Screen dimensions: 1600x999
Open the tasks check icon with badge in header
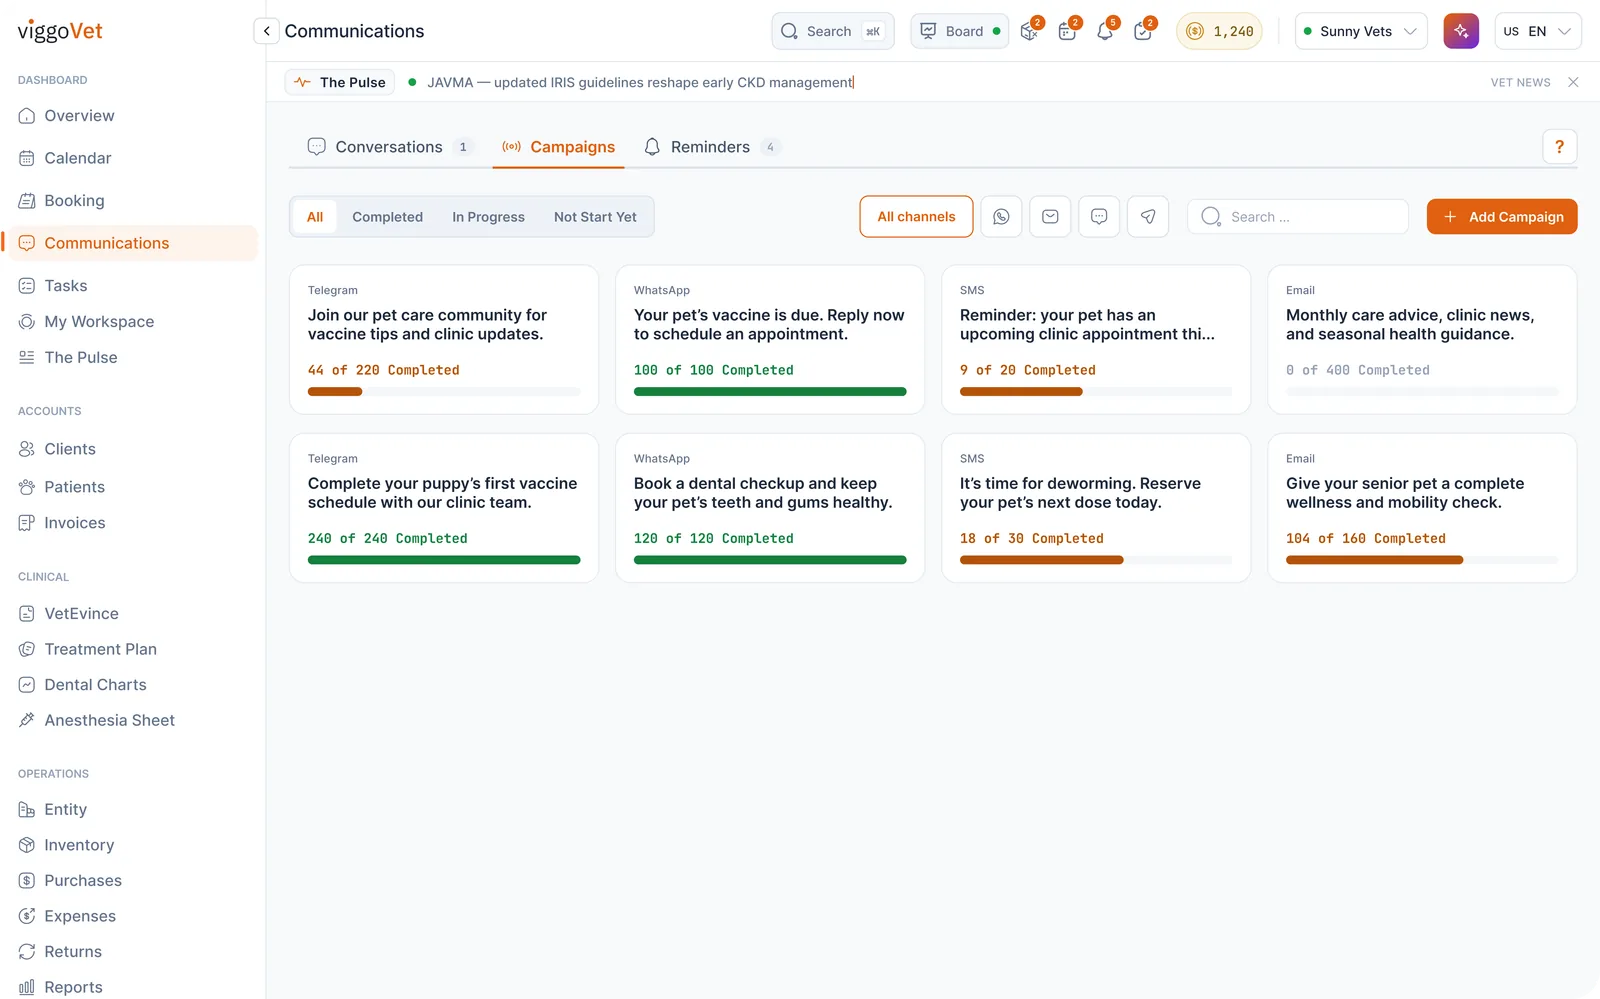pos(1143,31)
